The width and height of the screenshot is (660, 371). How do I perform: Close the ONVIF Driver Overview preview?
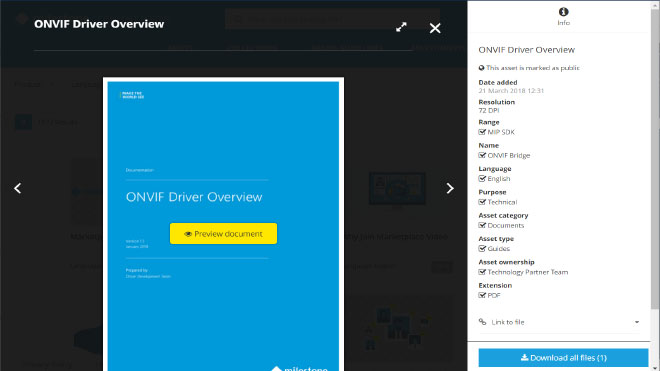(435, 28)
